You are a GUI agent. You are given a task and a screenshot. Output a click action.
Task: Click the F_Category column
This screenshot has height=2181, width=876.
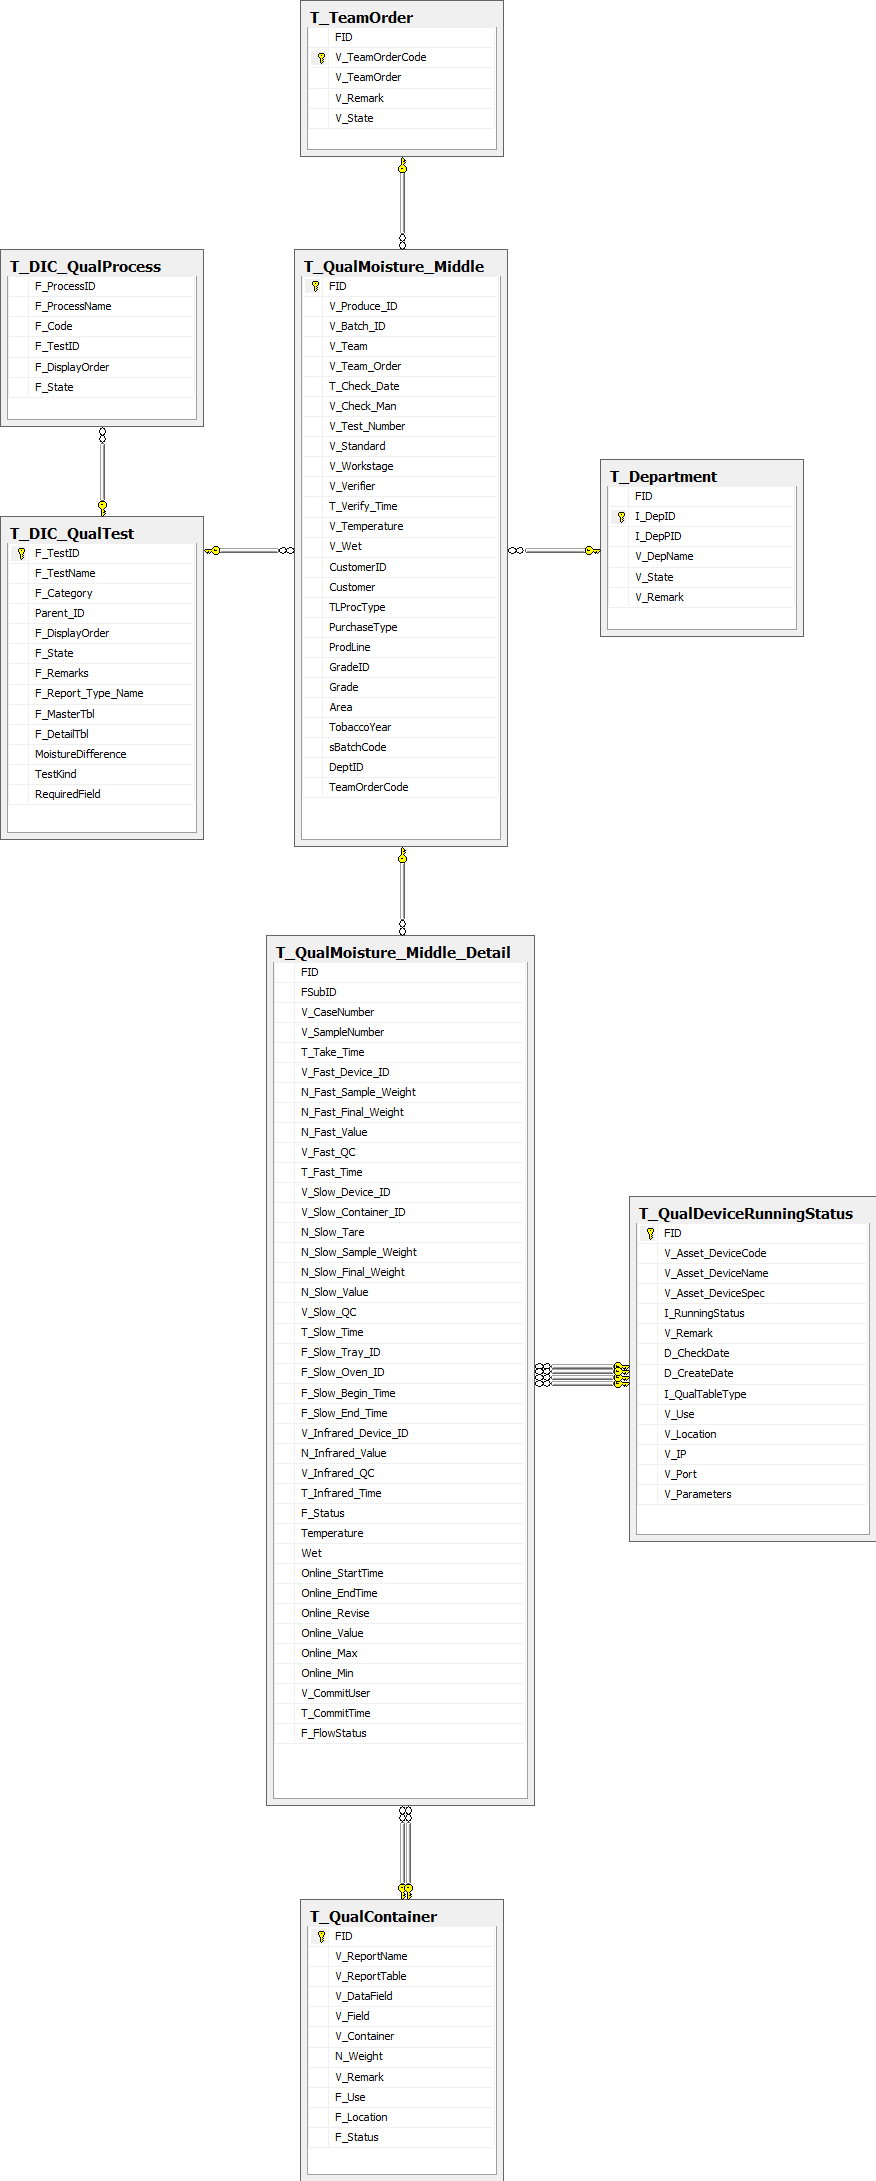click(x=102, y=593)
